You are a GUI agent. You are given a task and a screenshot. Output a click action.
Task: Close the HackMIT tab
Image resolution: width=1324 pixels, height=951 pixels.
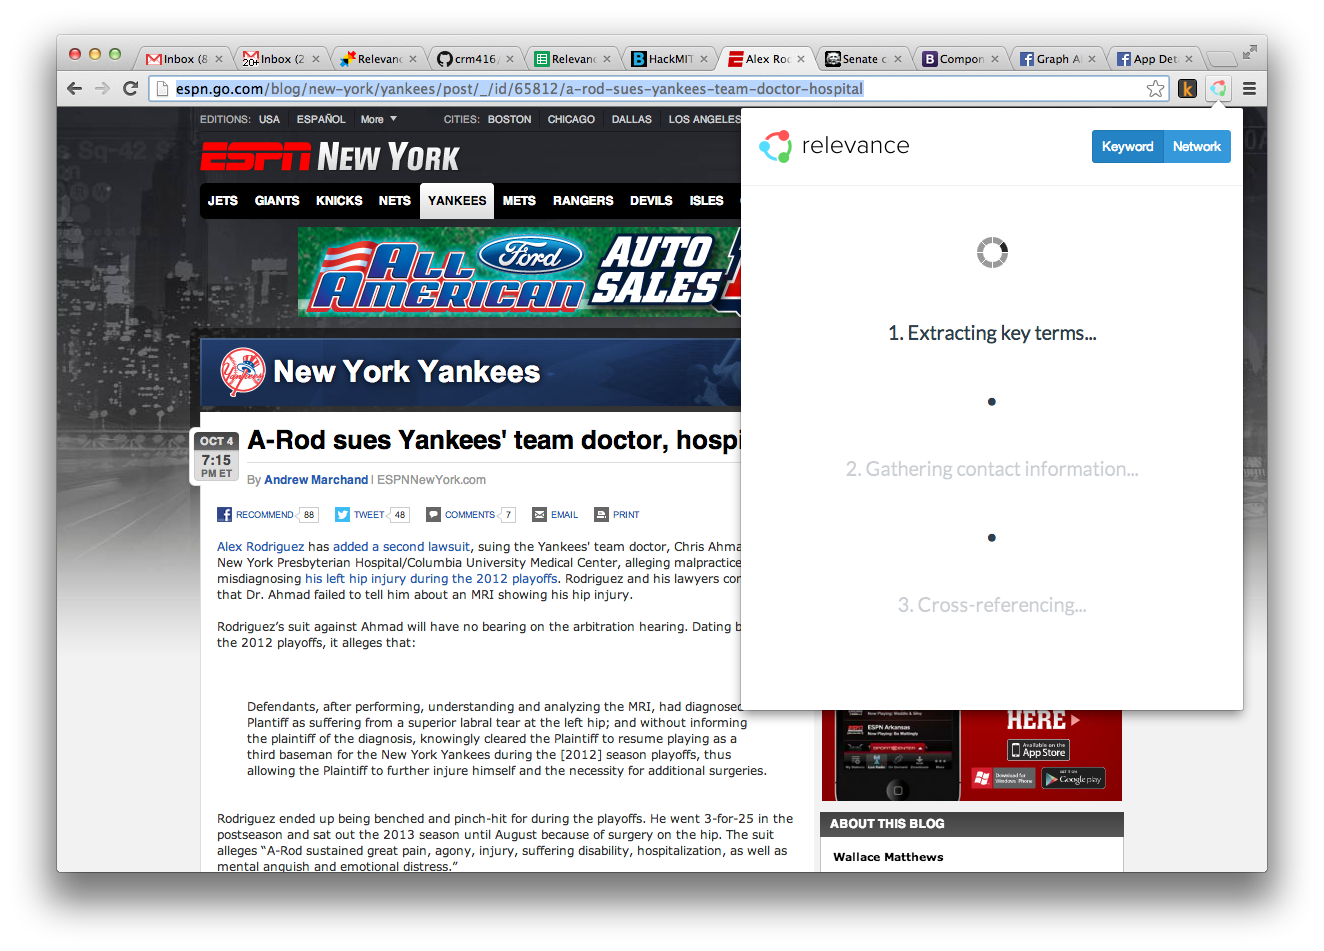[x=704, y=59]
